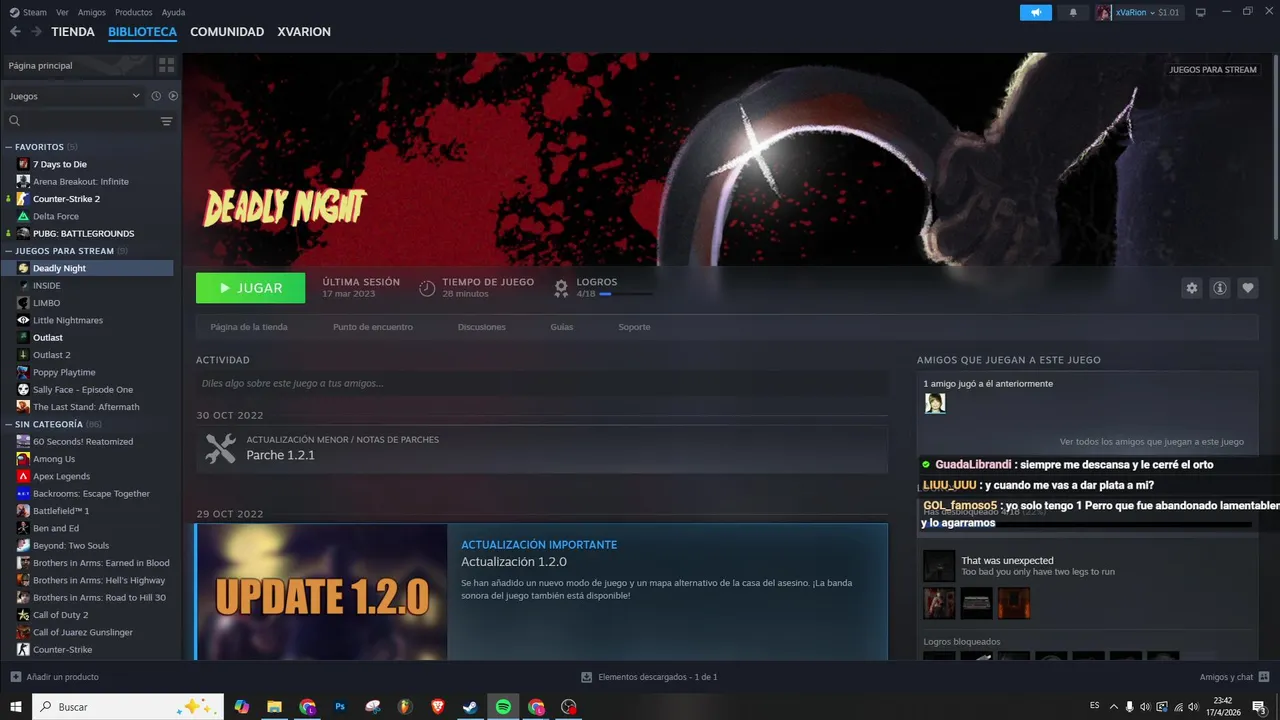This screenshot has width=1280, height=720.
Task: Click the green JUGAR button
Action: tap(251, 288)
